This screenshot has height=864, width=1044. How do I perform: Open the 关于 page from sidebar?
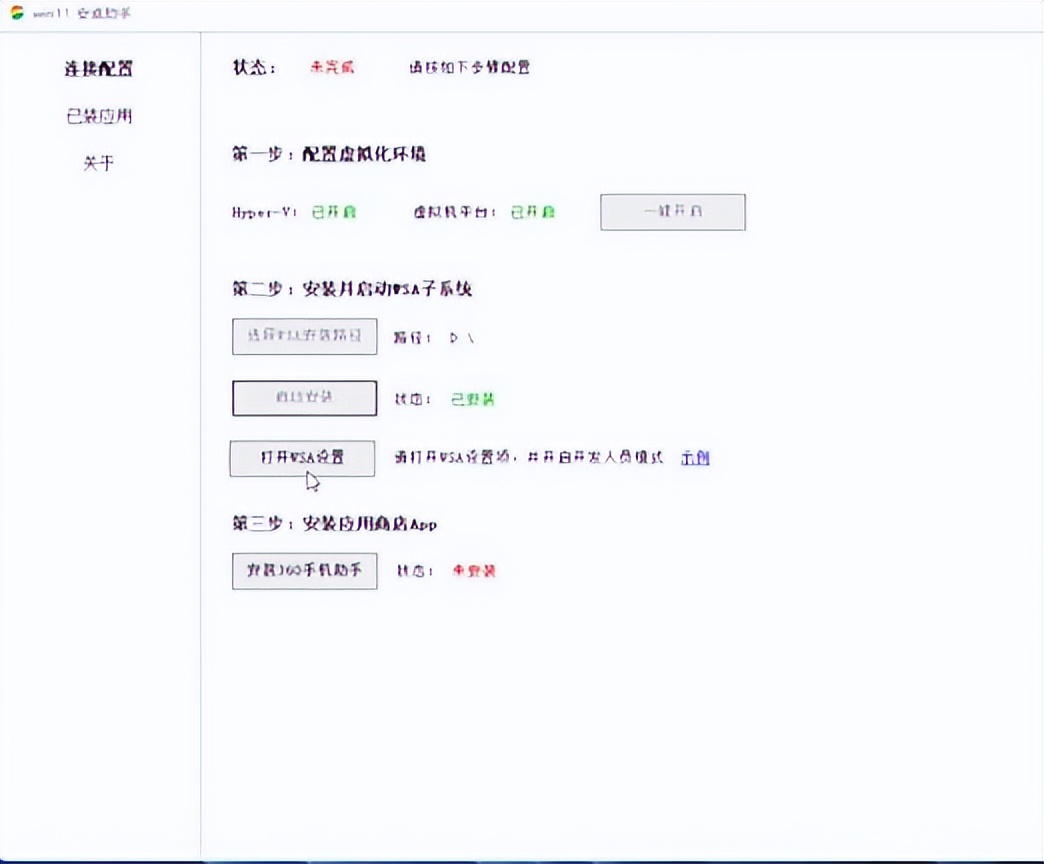[x=98, y=164]
